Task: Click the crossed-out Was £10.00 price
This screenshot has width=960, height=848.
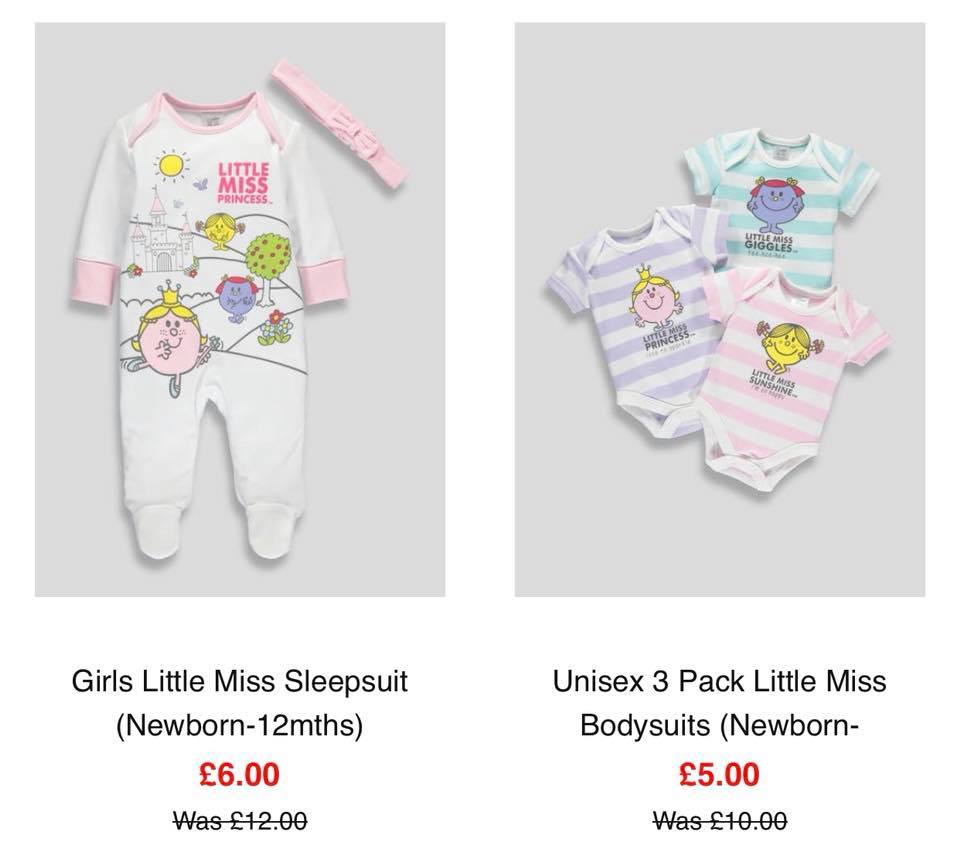Action: (720, 820)
